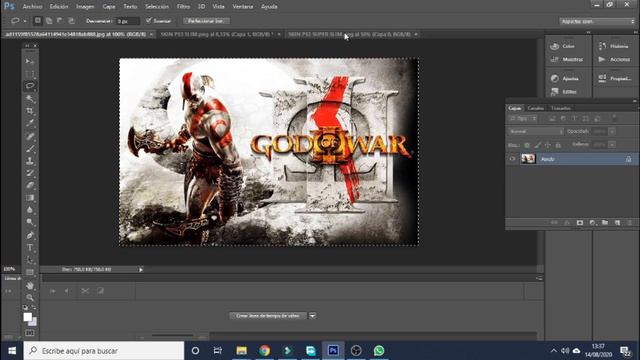Open the Imagen menu
640x360 pixels.
pos(85,7)
